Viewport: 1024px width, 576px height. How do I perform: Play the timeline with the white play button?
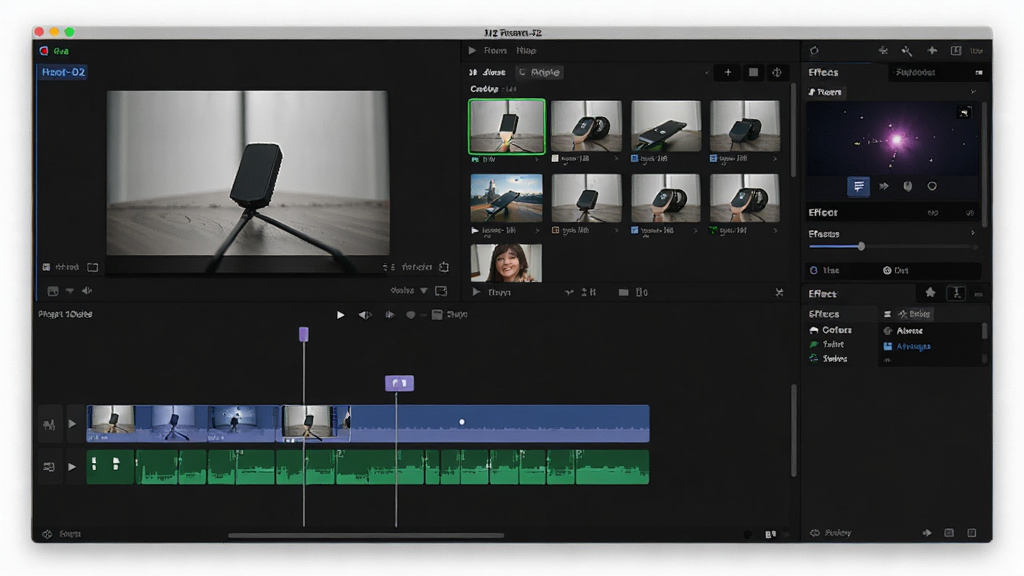point(340,315)
